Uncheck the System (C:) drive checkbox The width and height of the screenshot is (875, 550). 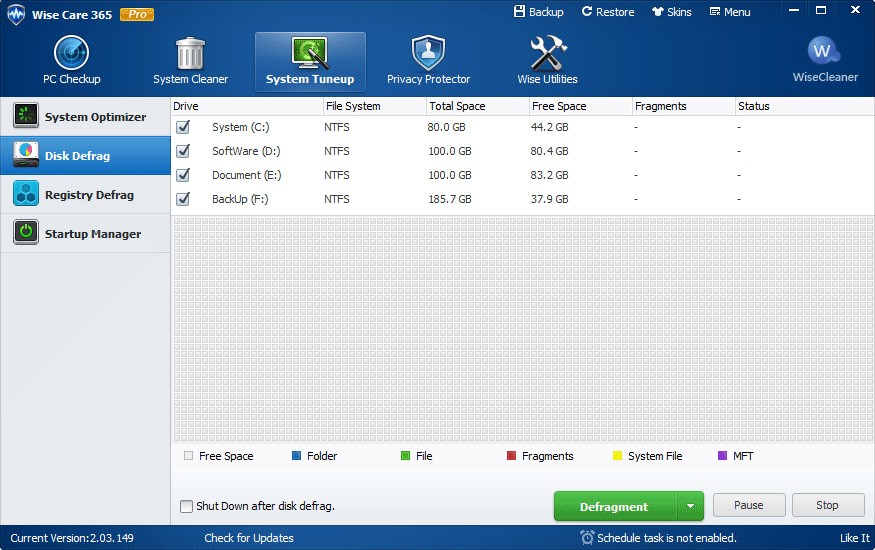coord(183,127)
